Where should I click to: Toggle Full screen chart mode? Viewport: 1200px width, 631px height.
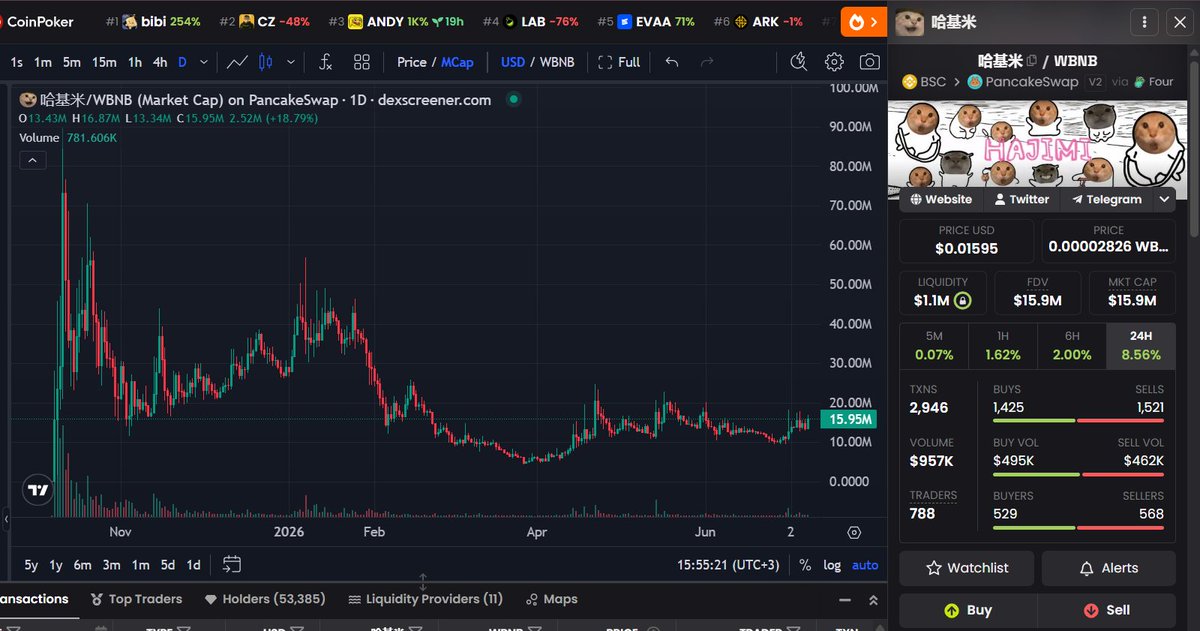[619, 62]
